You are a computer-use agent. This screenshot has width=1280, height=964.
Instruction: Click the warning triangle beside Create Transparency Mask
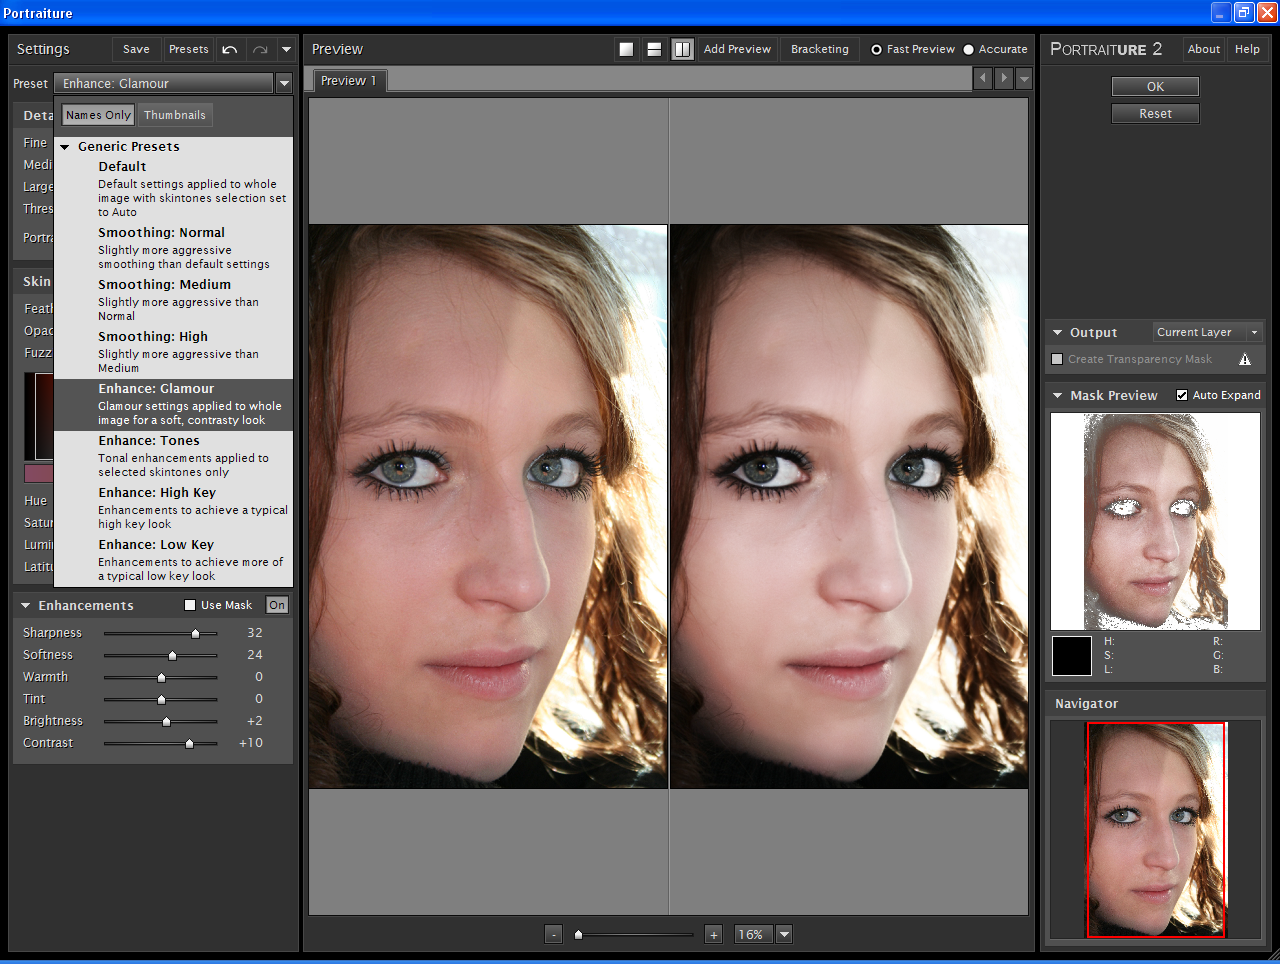(x=1244, y=359)
